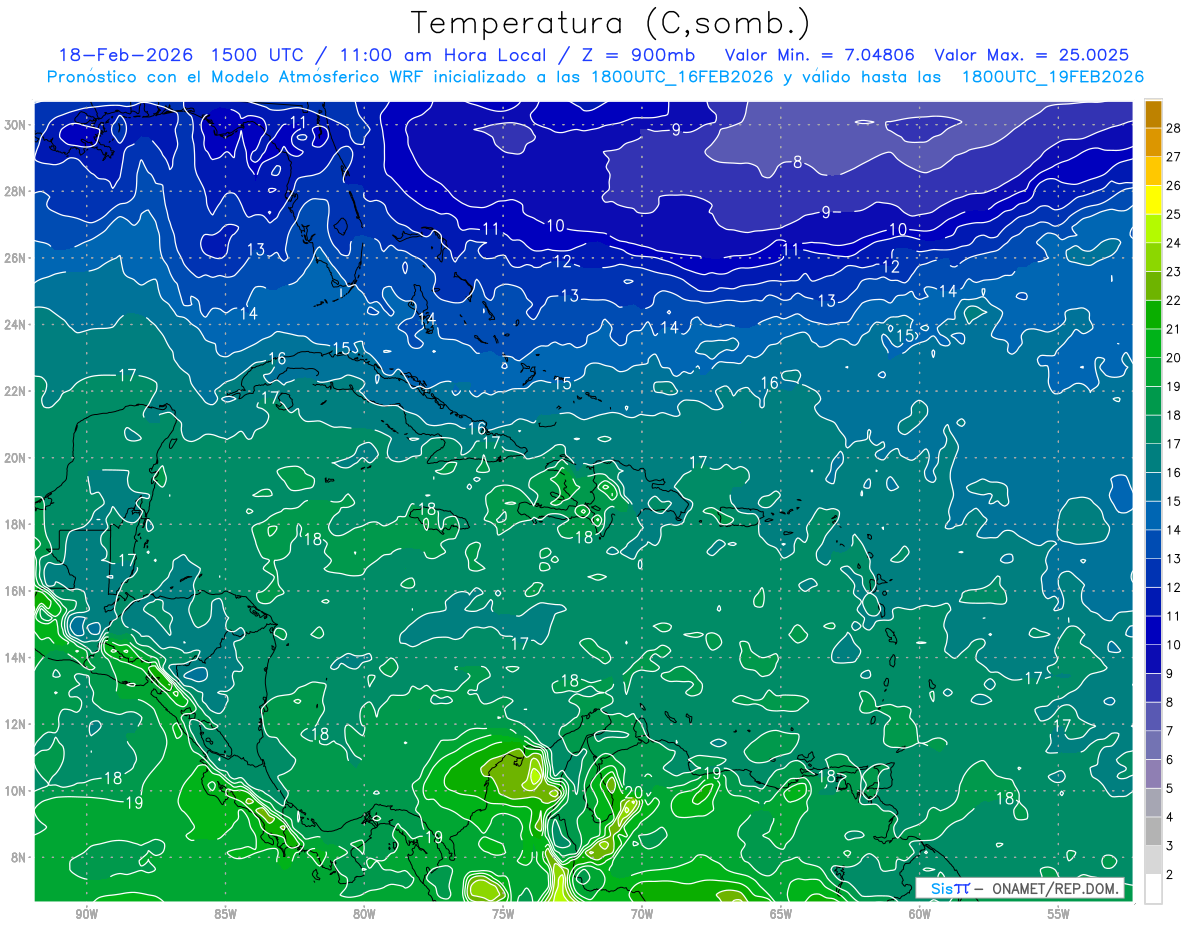Viewport: 1200px width, 927px height.
Task: Click the "7" label on the color bar
Action: click(1170, 732)
